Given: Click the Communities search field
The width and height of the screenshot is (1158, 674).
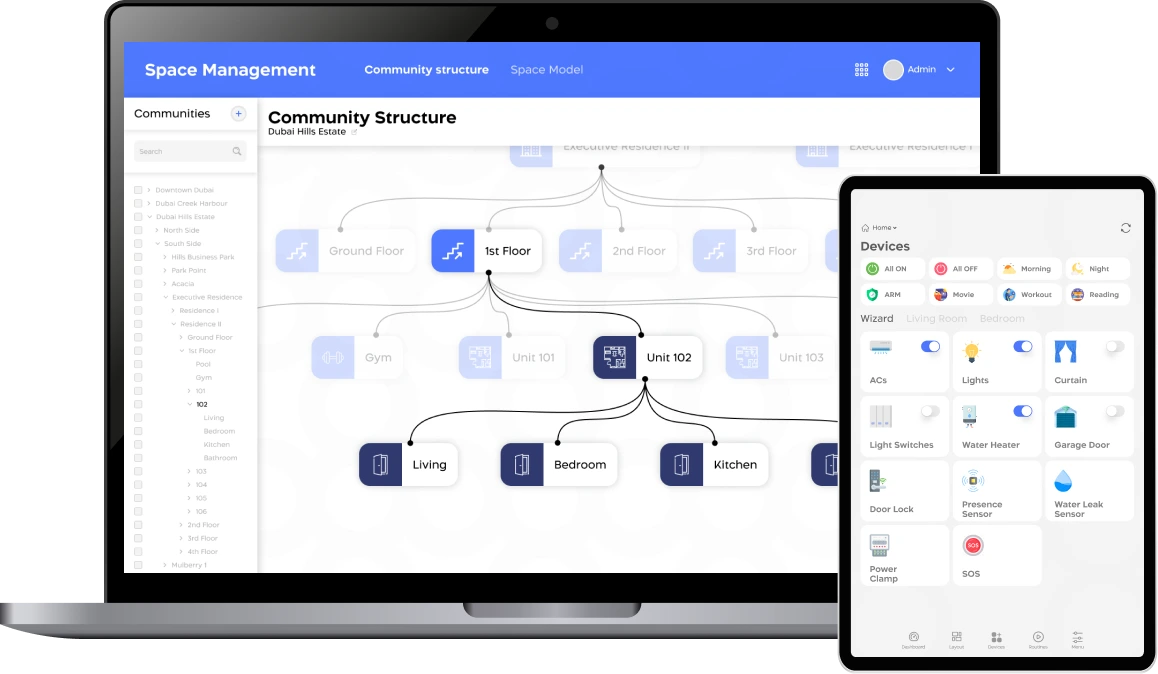Looking at the screenshot, I should pyautogui.click(x=184, y=152).
